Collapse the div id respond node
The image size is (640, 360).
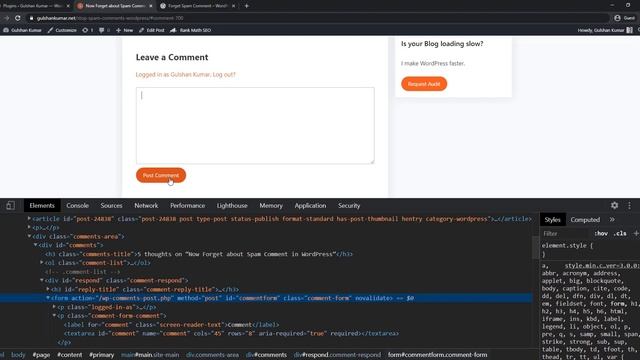coord(42,280)
